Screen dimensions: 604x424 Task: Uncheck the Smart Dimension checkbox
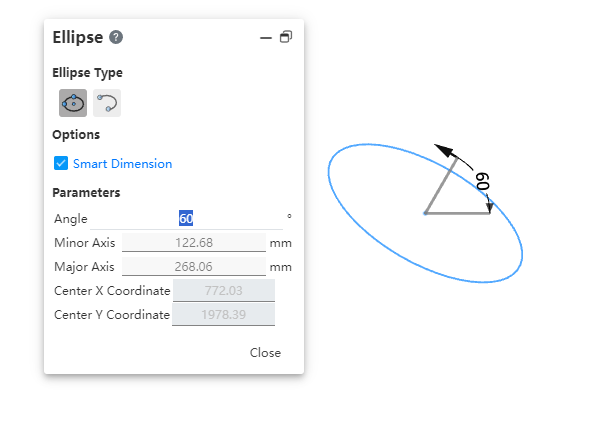point(61,163)
